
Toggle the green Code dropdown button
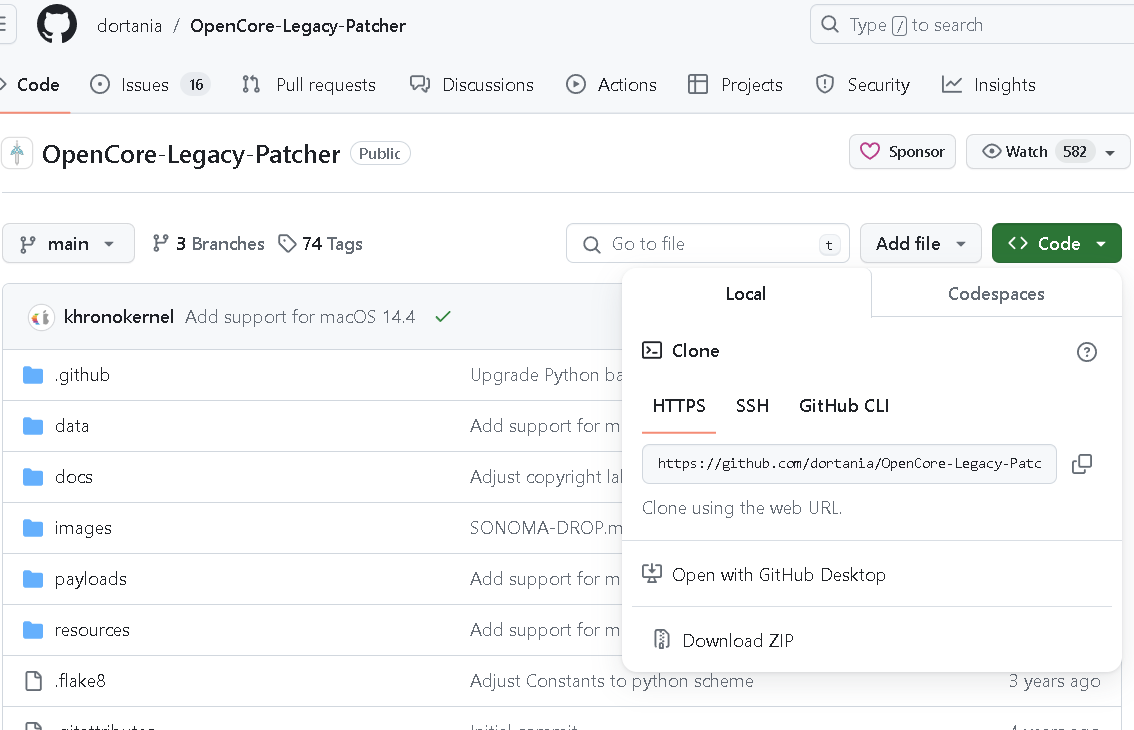[1056, 244]
